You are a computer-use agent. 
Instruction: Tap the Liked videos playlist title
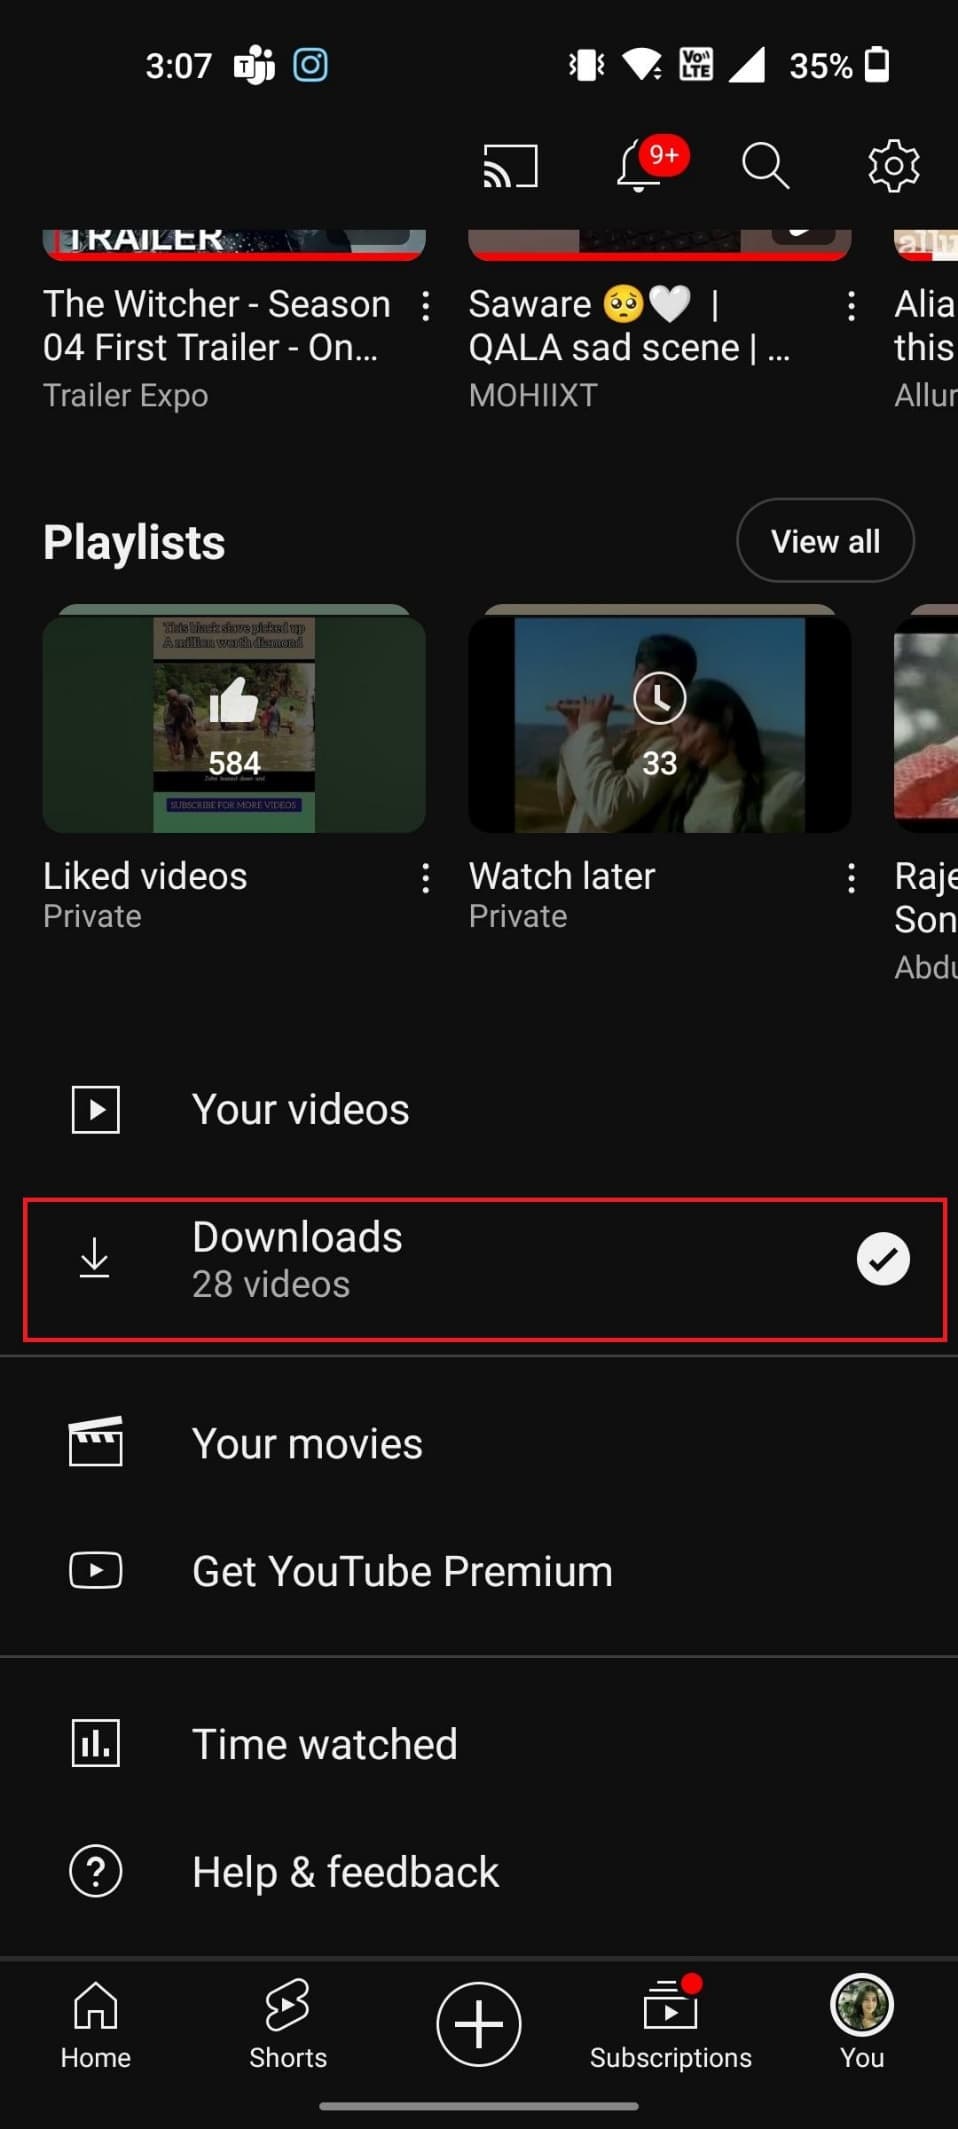[x=145, y=876]
